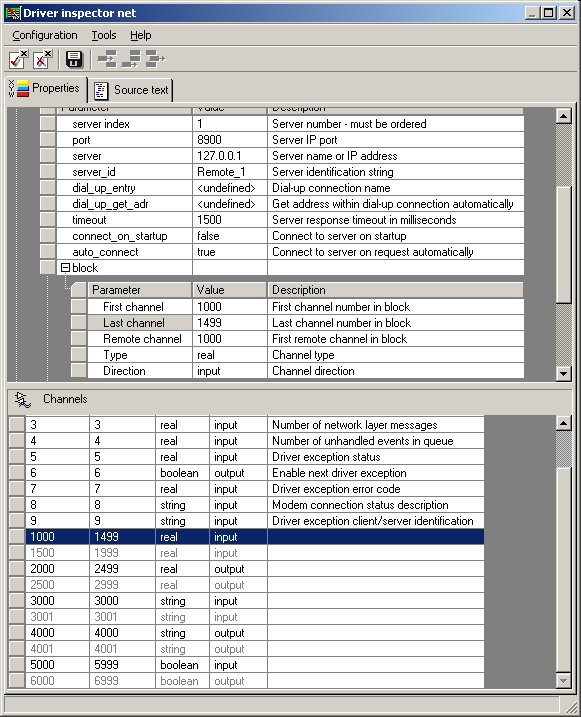Image resolution: width=581 pixels, height=717 pixels.
Task: Click the dial_up_entry <undefined> value
Action: [230, 188]
